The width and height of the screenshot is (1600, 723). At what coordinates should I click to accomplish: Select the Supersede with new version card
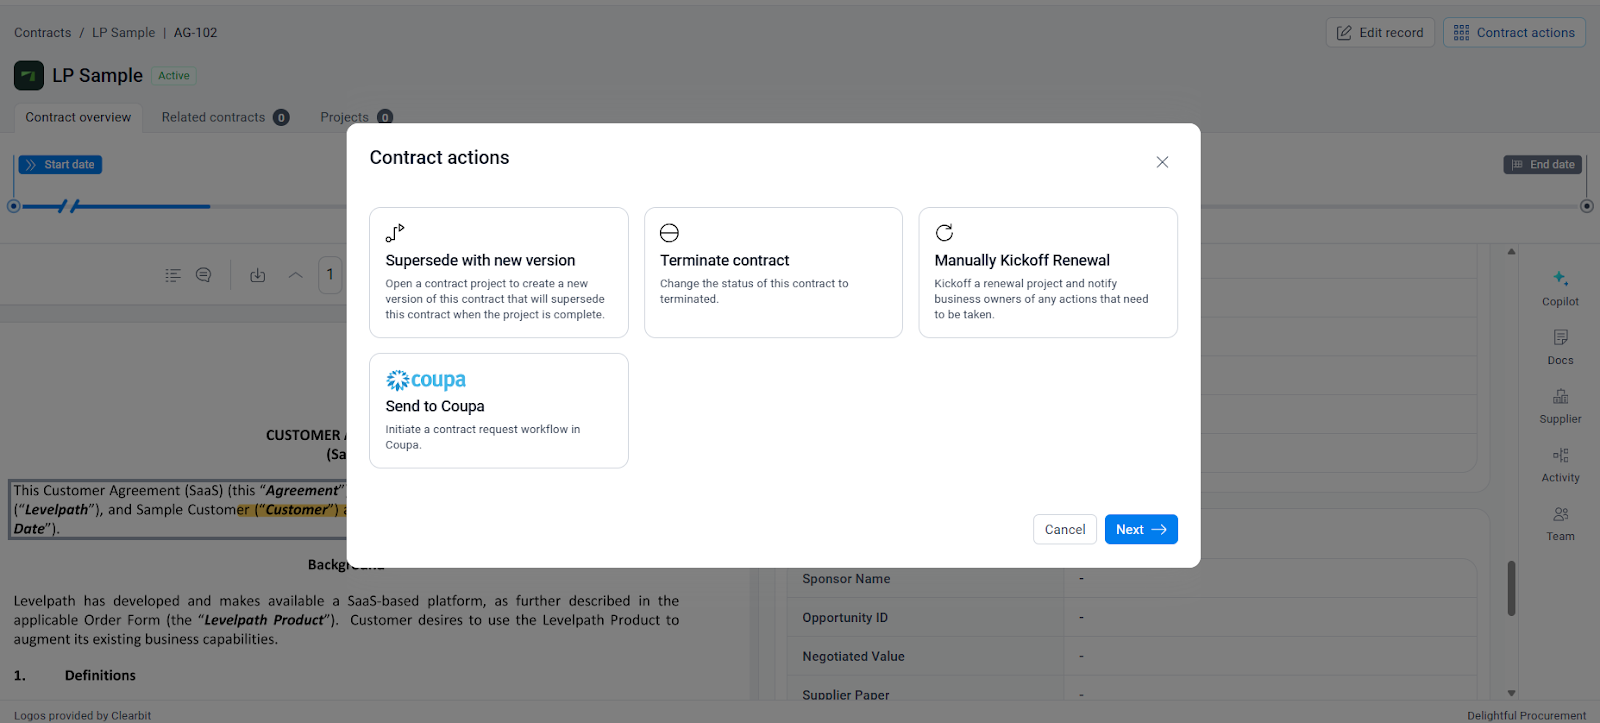[498, 272]
